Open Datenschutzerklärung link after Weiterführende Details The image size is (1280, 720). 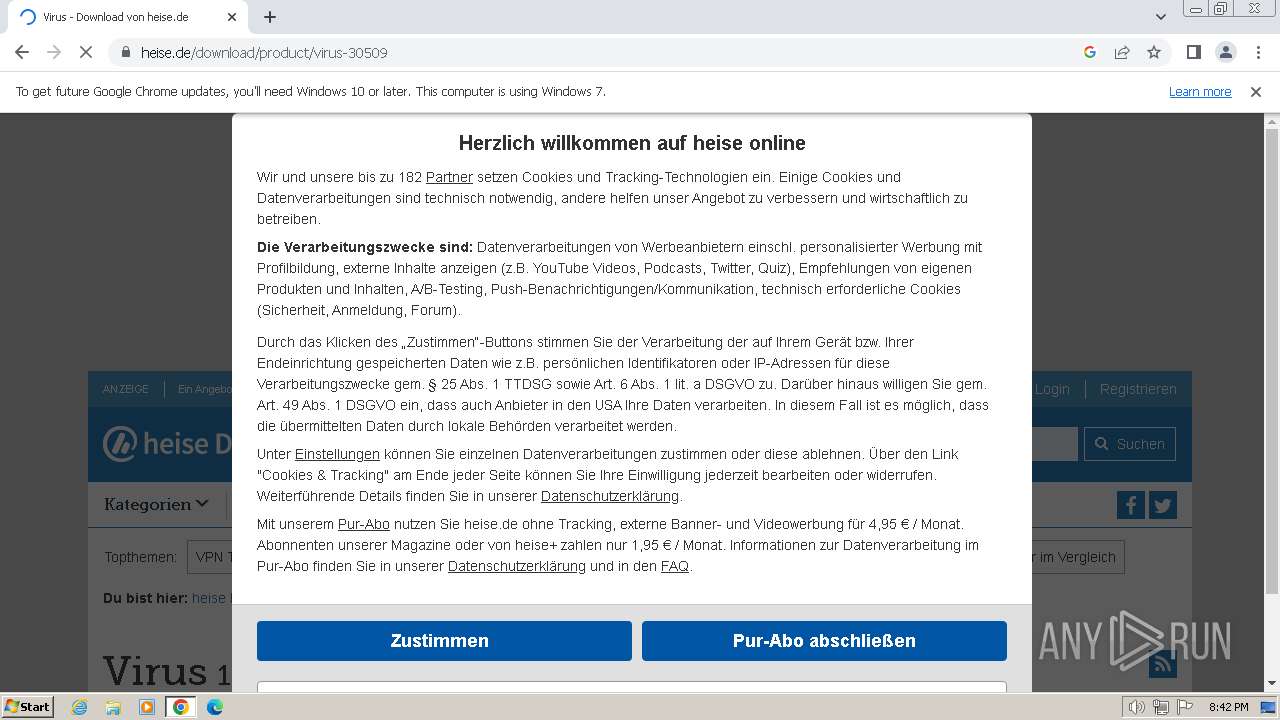pos(610,496)
